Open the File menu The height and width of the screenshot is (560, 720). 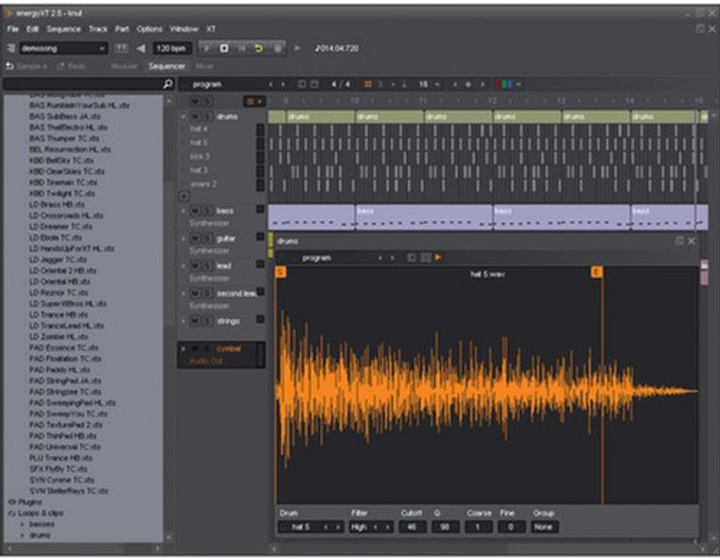(x=13, y=29)
